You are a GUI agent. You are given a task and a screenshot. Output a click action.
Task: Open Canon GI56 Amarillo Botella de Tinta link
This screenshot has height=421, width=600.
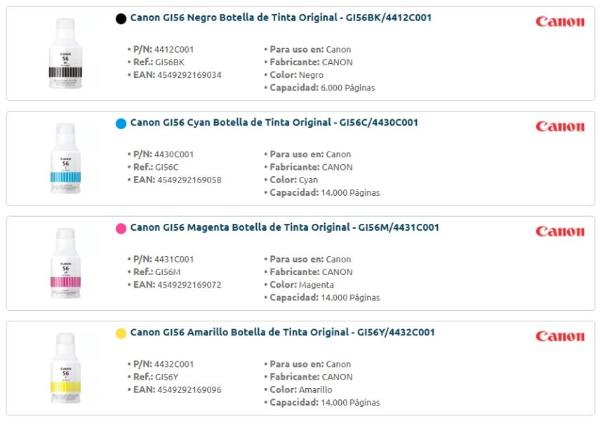coord(282,333)
